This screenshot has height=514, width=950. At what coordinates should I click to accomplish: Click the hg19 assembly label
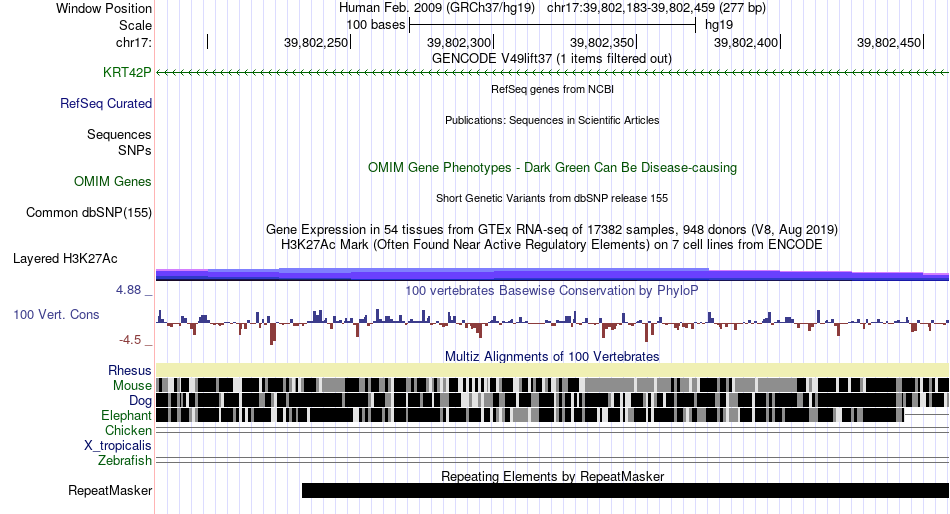719,25
